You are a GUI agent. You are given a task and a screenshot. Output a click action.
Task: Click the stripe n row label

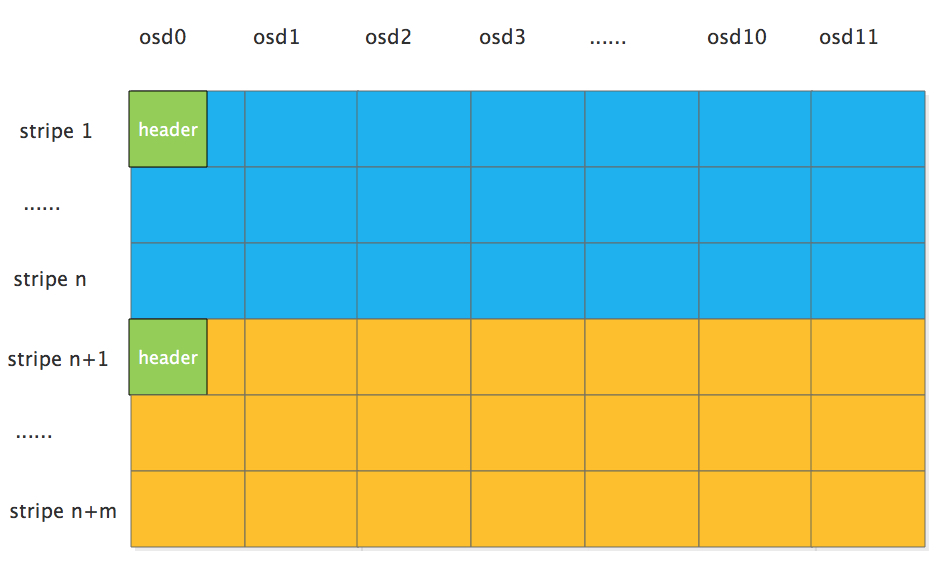click(x=50, y=279)
